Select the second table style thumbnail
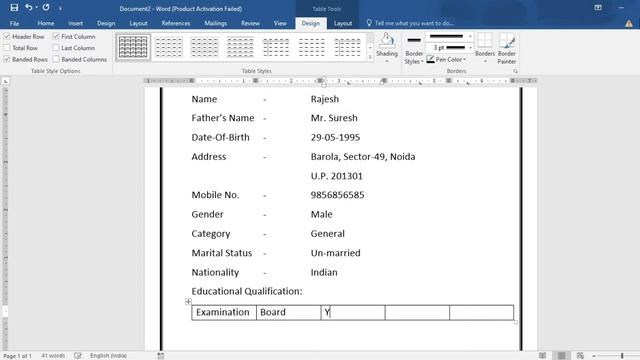The width and height of the screenshot is (640, 360). point(169,47)
